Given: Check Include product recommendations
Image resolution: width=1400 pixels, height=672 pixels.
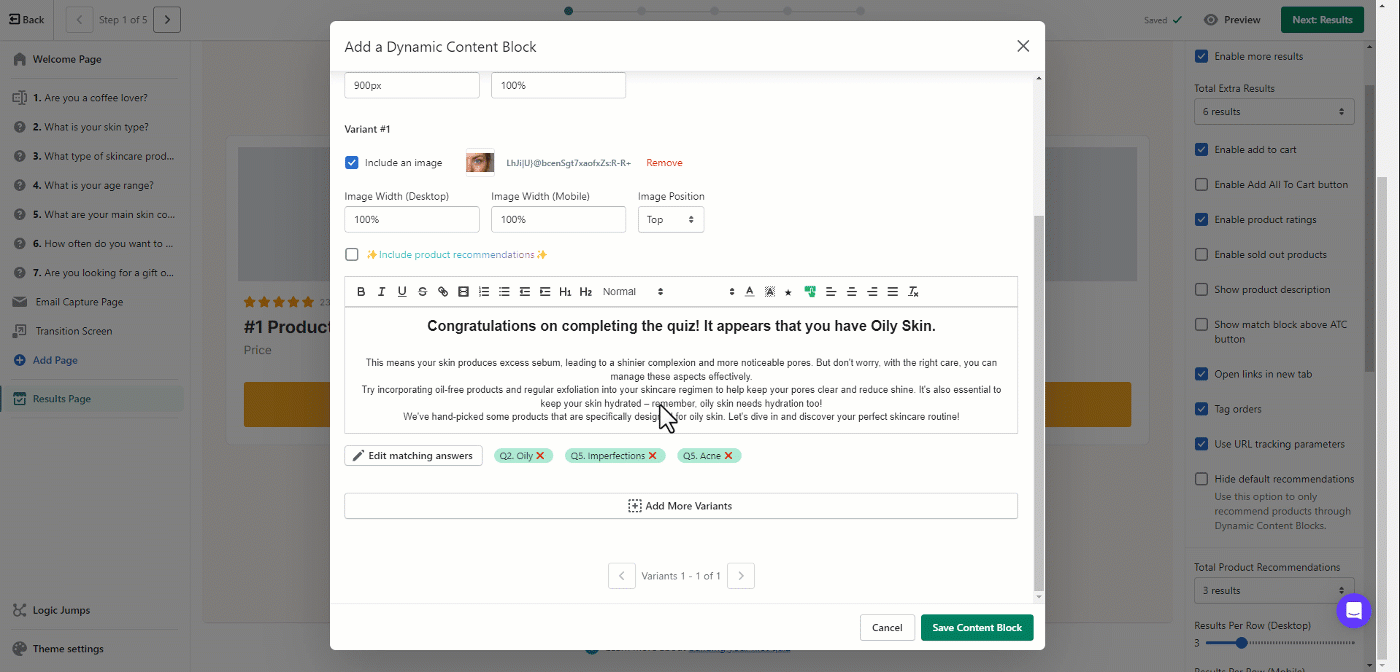Looking at the screenshot, I should click(352, 255).
